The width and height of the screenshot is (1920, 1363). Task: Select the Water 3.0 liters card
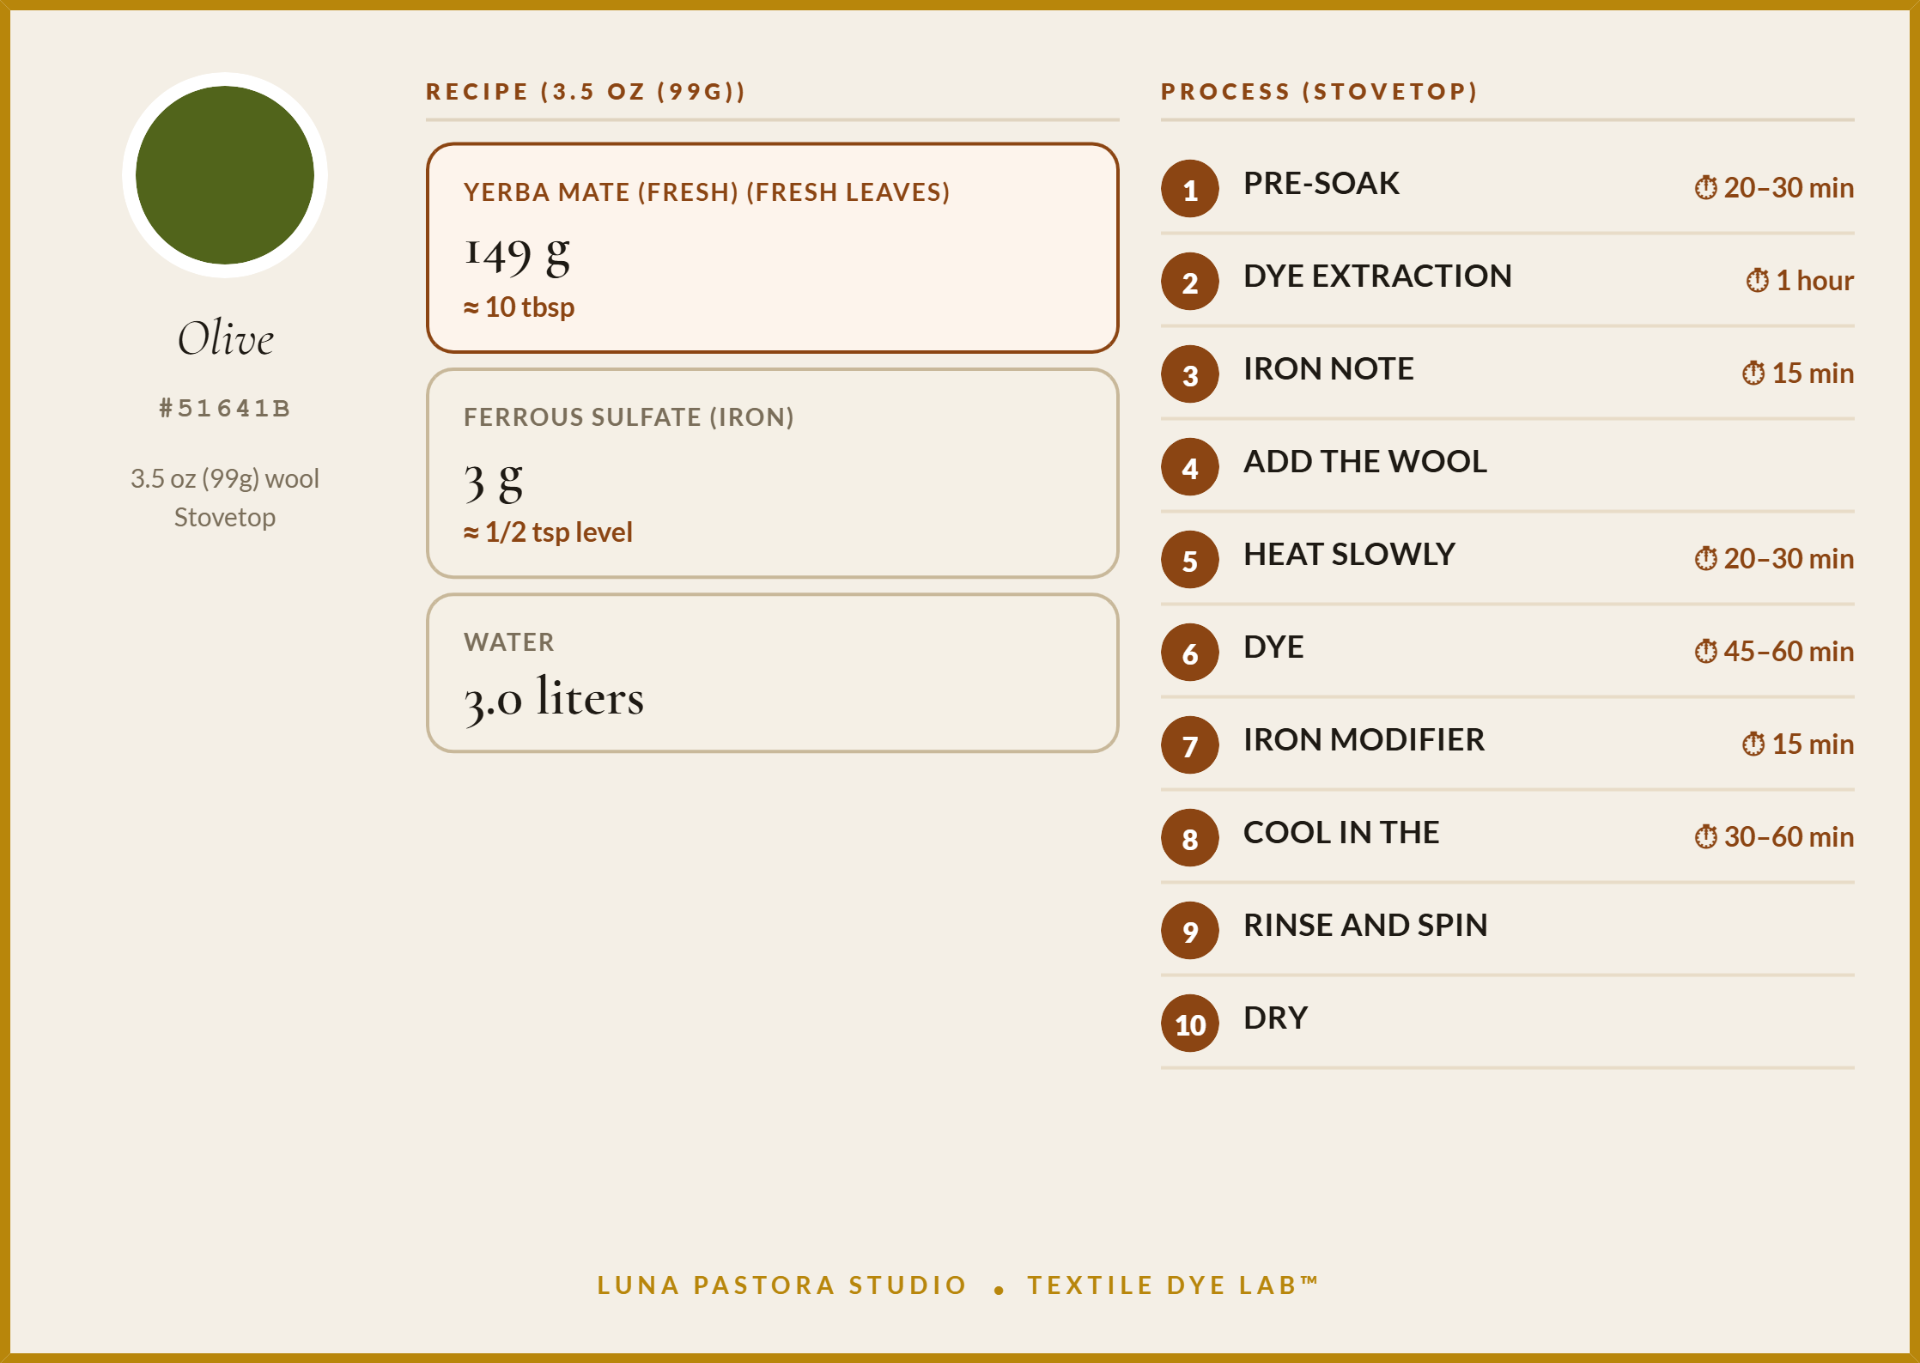pyautogui.click(x=772, y=673)
